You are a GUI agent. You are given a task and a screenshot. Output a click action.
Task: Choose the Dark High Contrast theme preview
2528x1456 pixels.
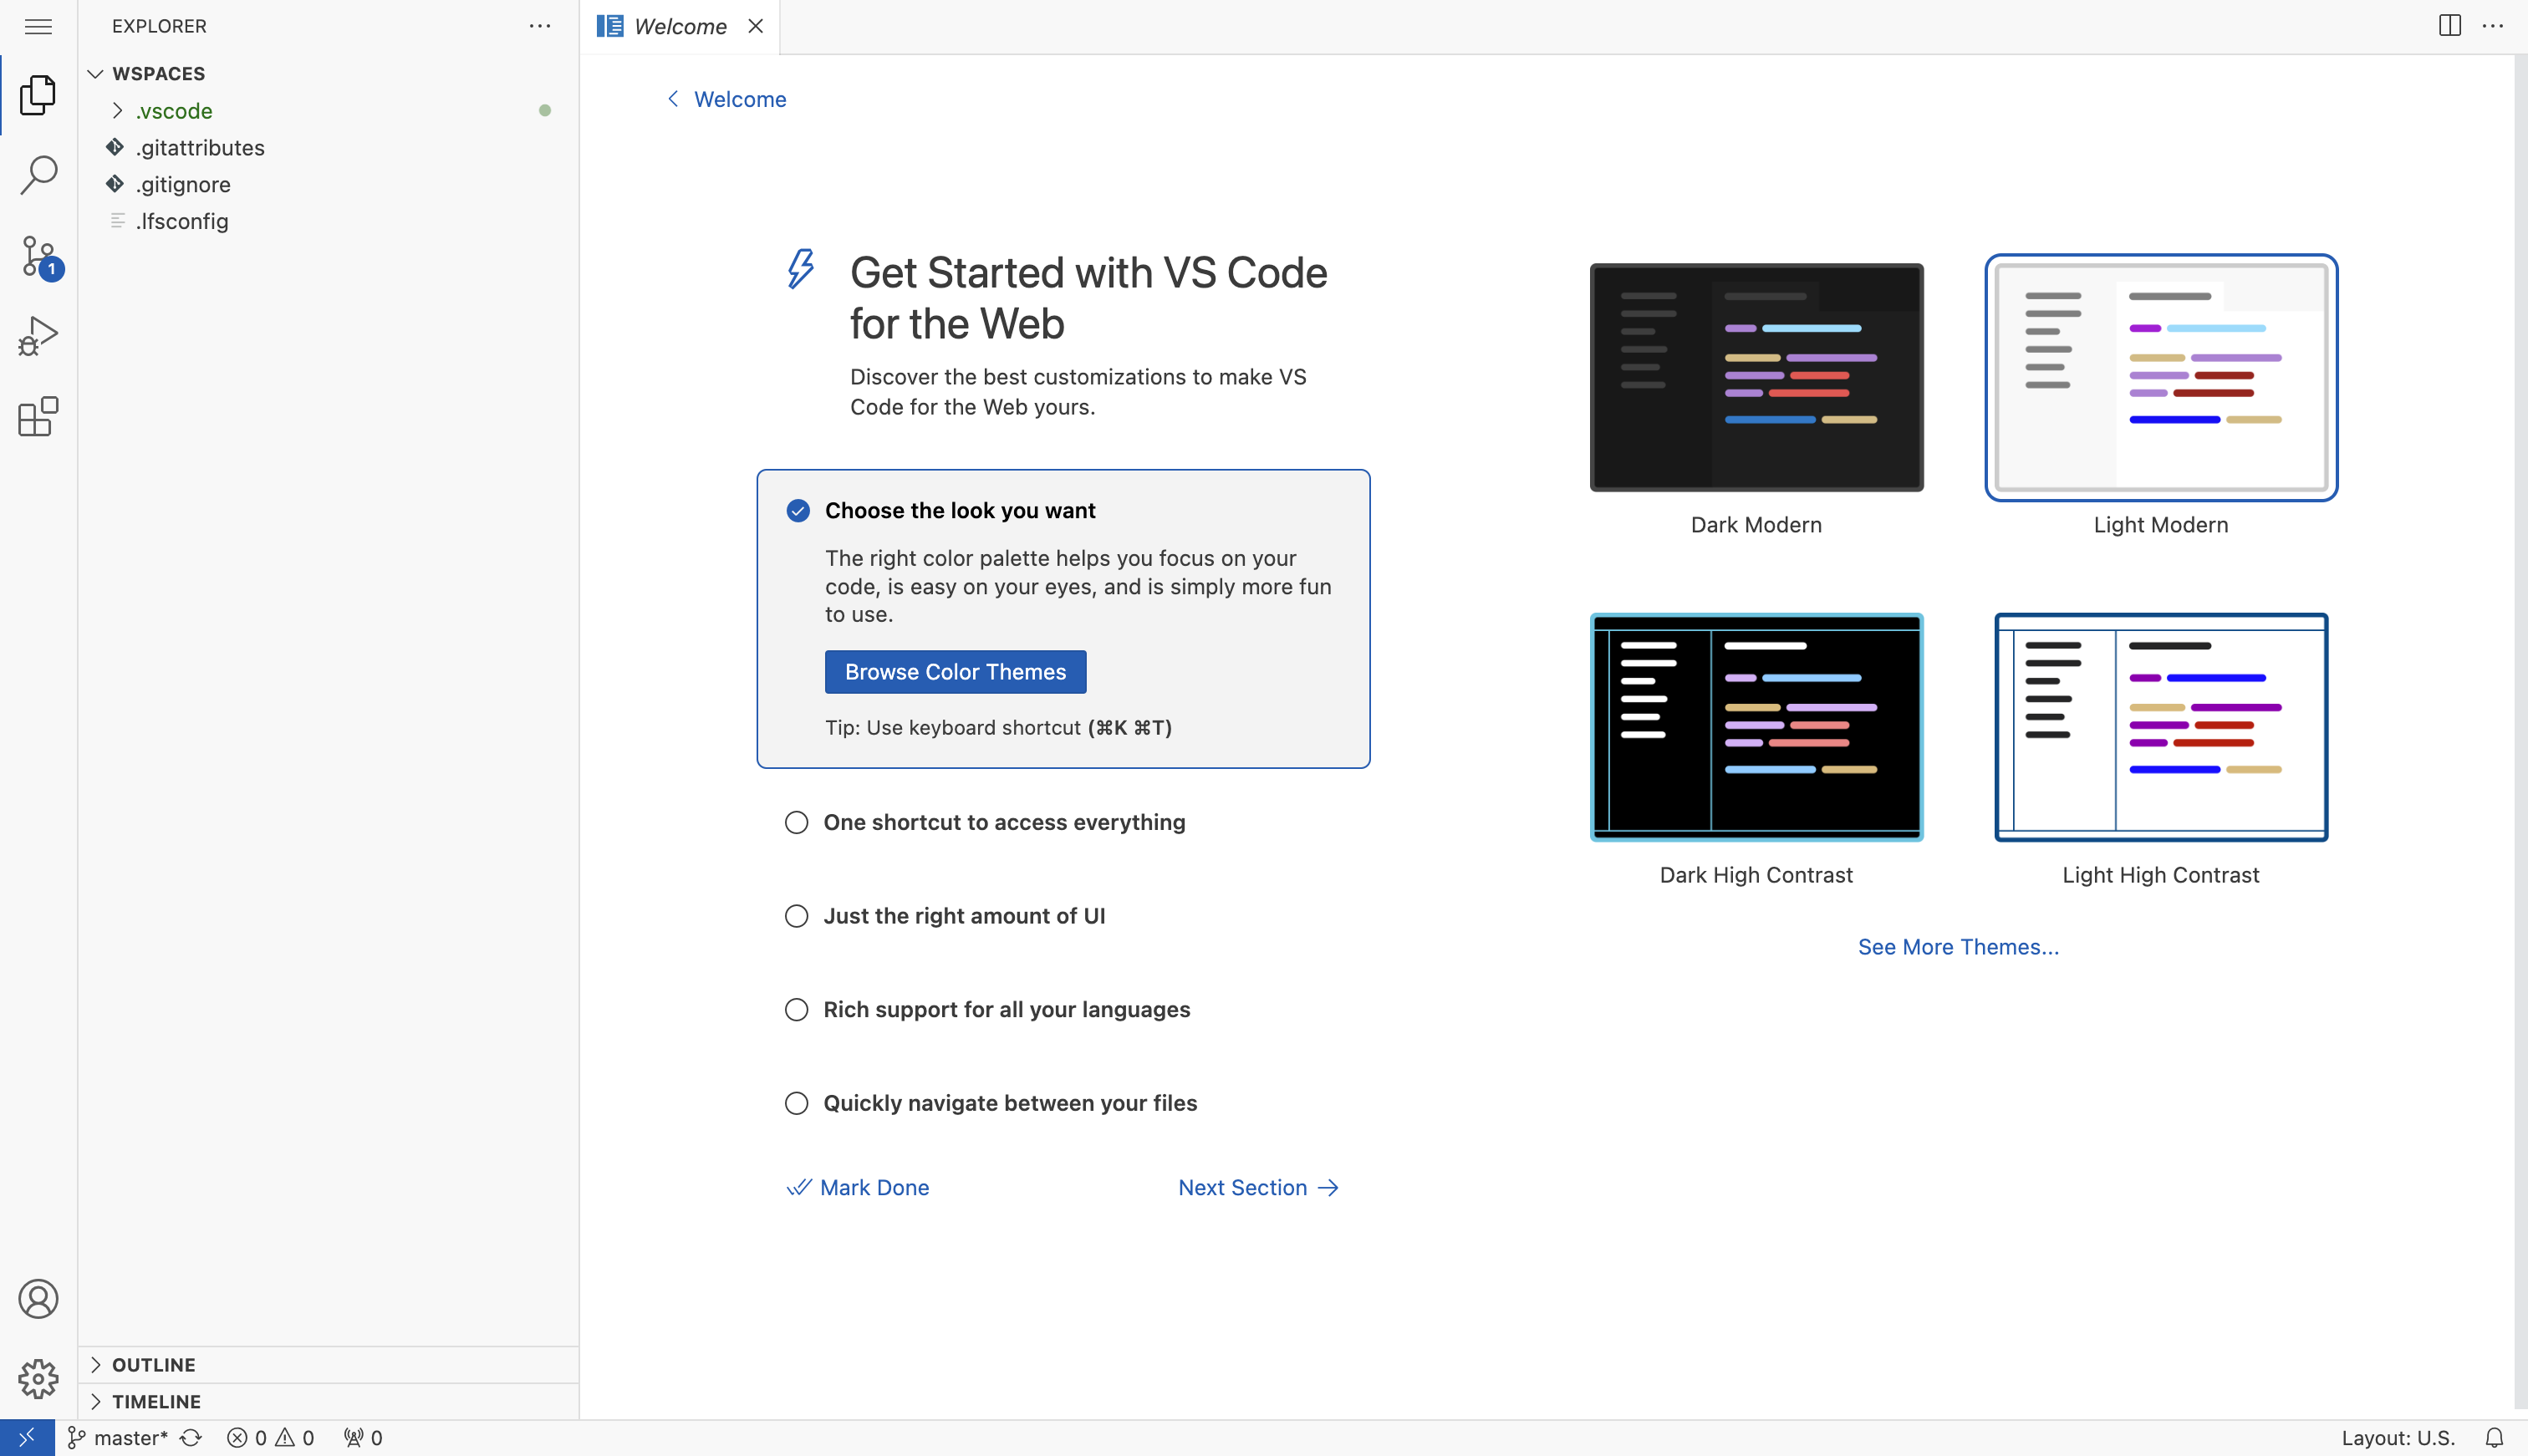[1756, 727]
